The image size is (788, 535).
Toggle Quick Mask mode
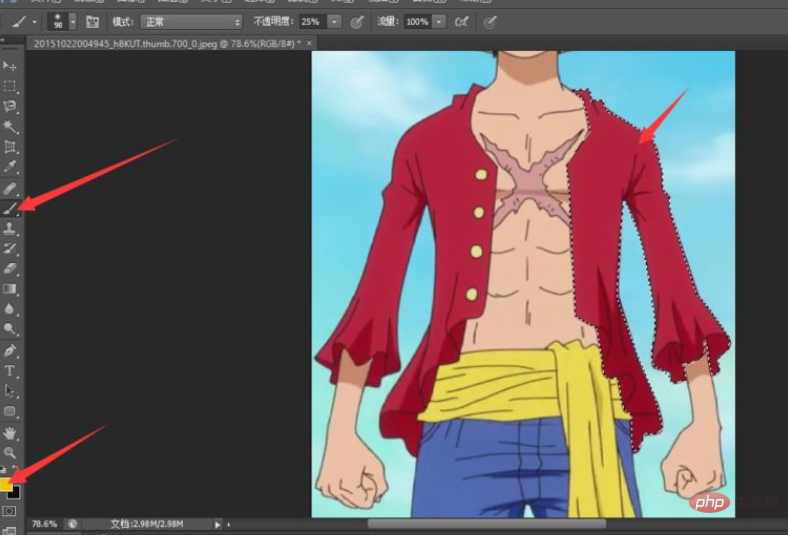pyautogui.click(x=9, y=511)
